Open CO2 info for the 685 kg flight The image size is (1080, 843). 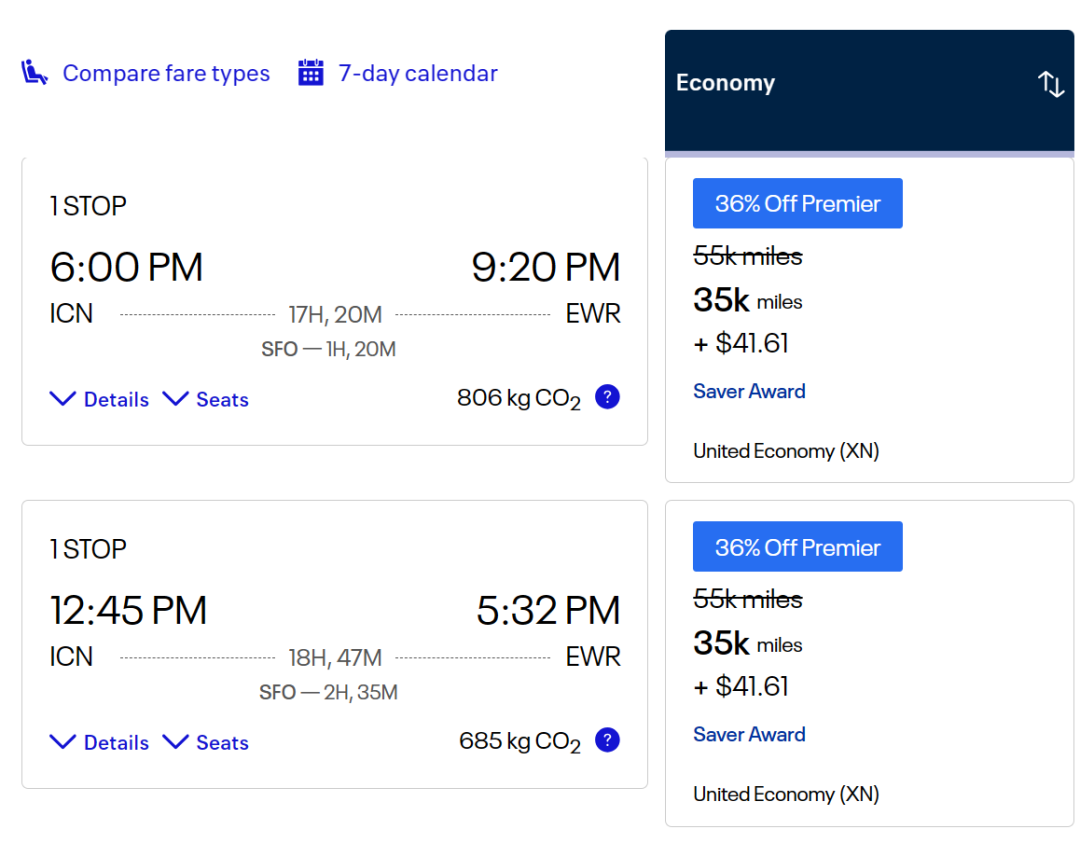(x=608, y=740)
